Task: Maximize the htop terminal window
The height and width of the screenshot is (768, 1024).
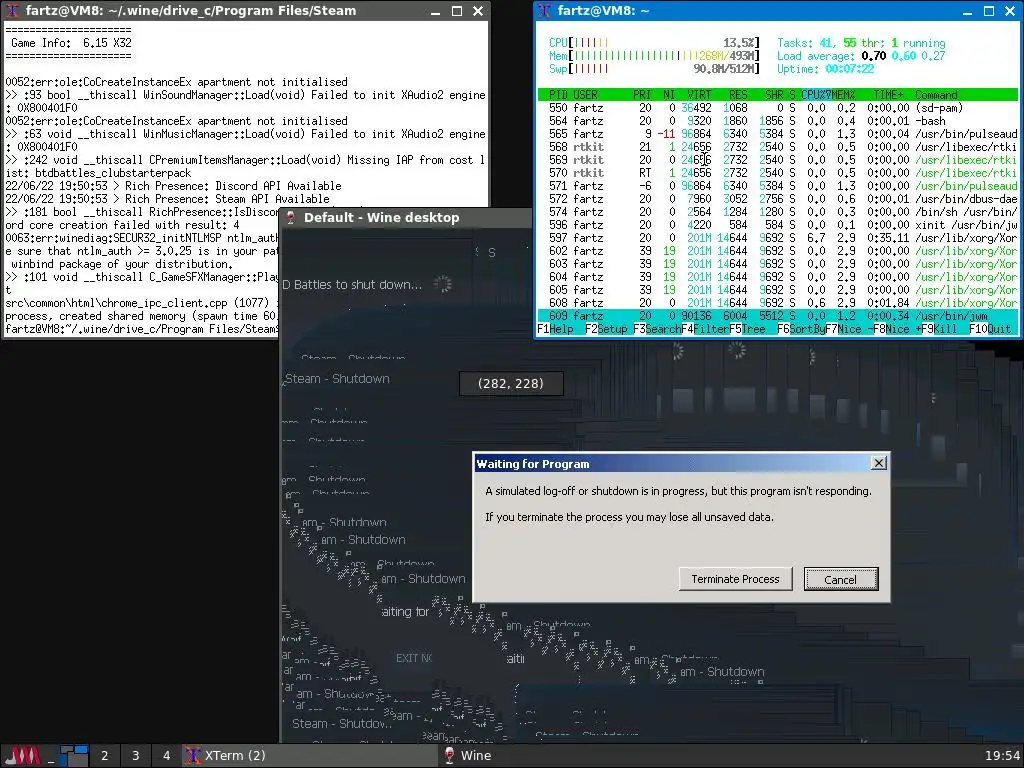Action: [989, 11]
